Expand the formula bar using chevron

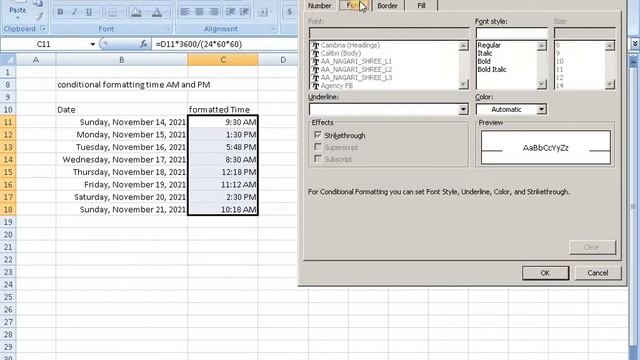[x=635, y=44]
